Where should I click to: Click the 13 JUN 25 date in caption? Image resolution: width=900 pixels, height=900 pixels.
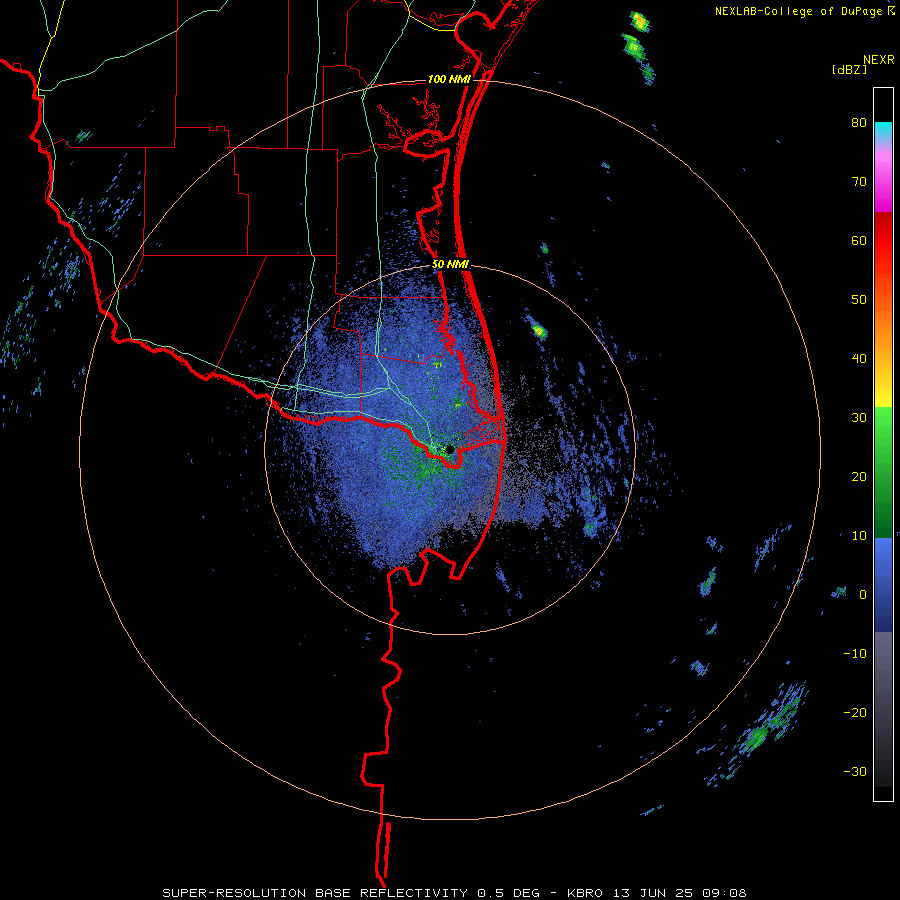coord(651,893)
